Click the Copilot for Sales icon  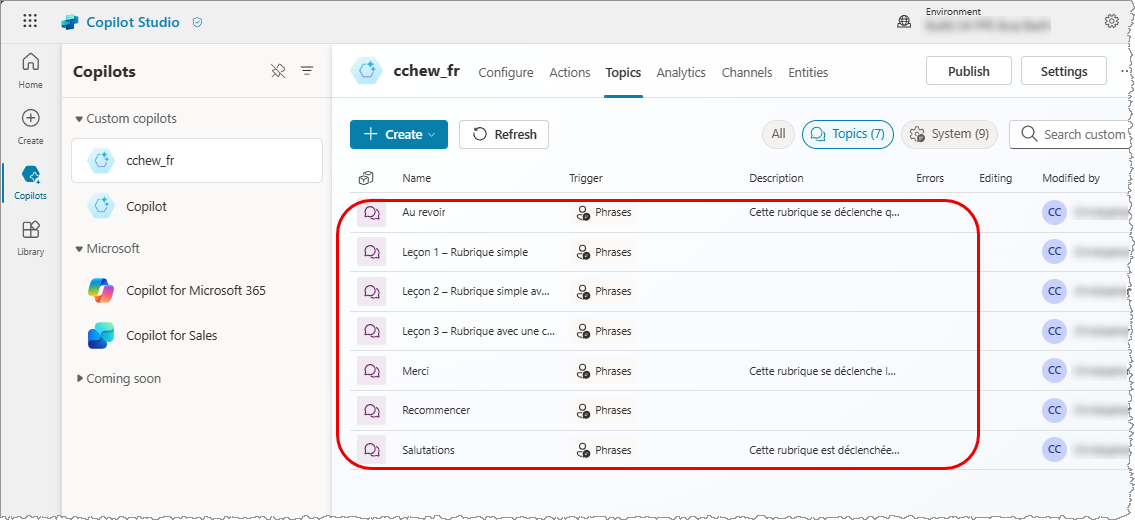(101, 335)
